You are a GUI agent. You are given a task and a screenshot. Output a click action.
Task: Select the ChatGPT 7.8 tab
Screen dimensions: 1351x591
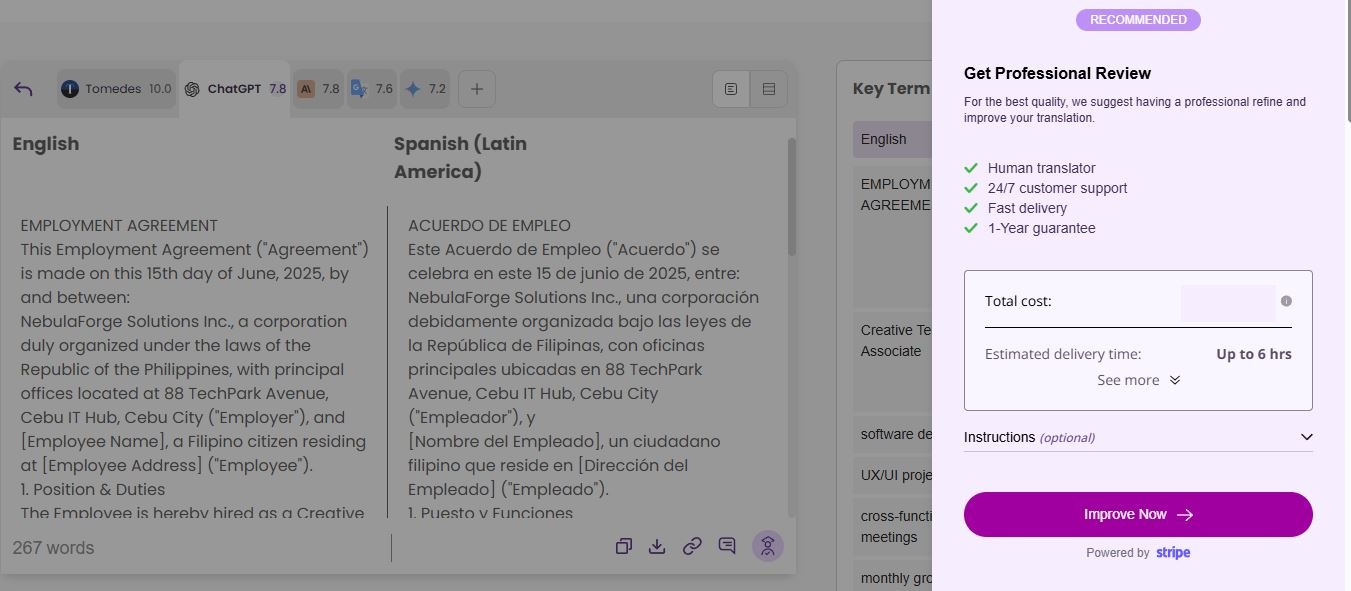coord(236,89)
